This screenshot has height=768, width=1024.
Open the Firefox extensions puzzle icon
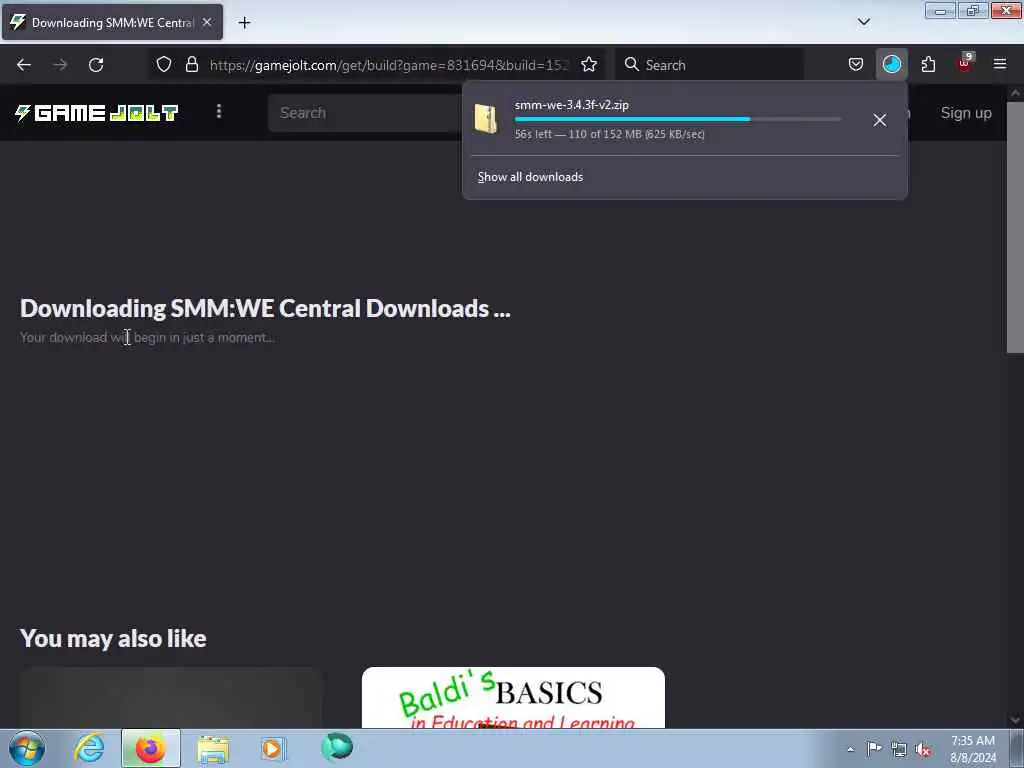[928, 65]
